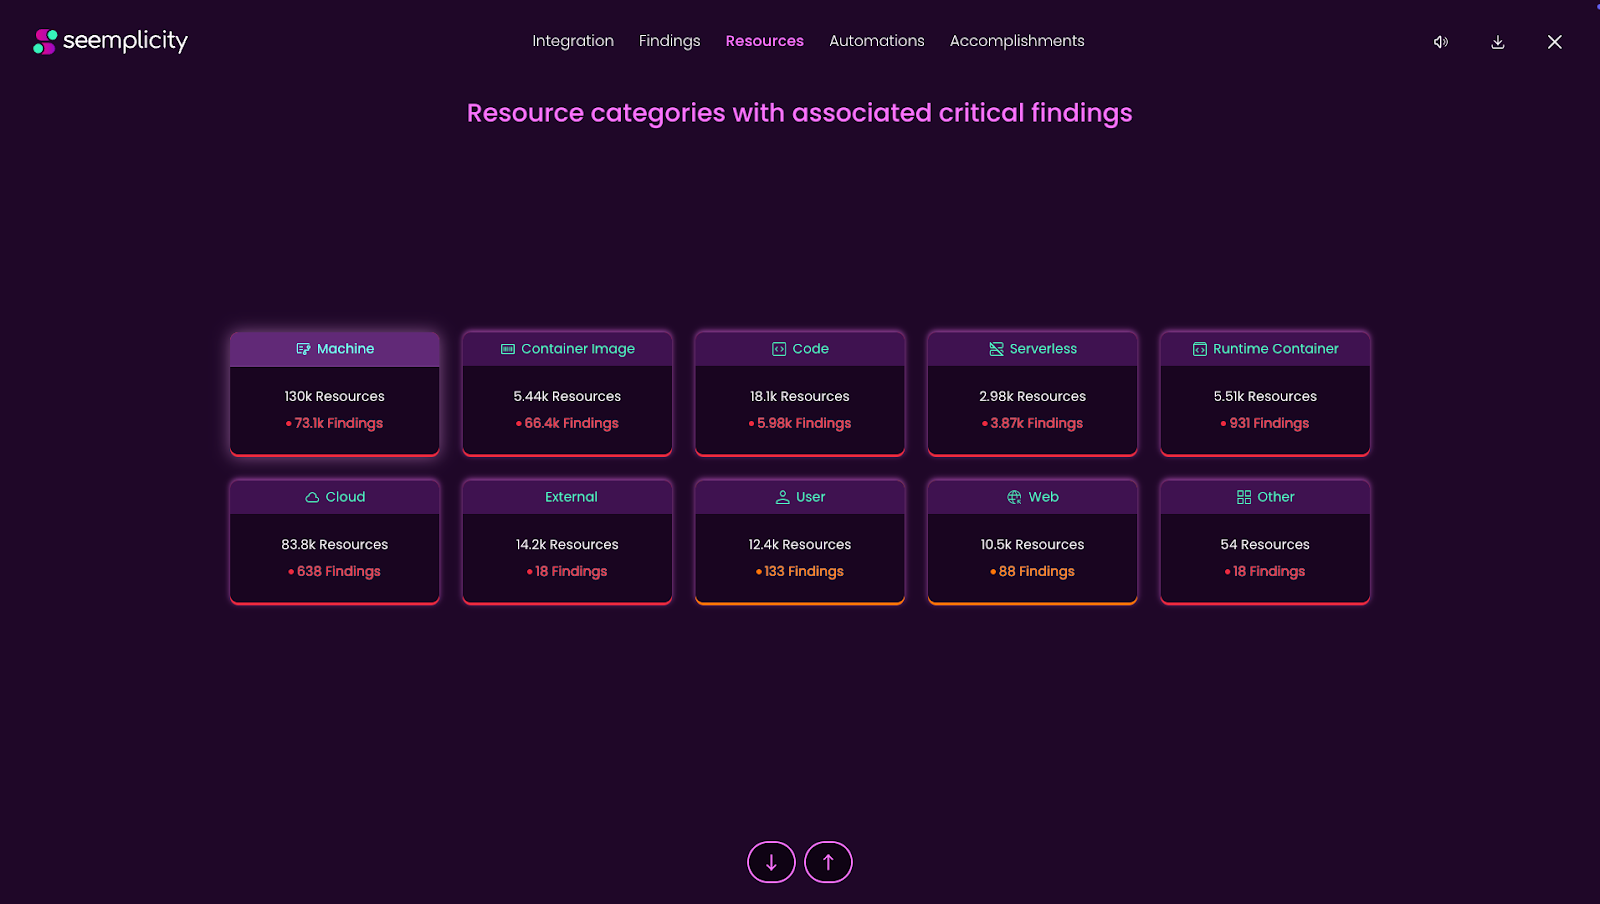Viewport: 1600px width, 904px height.
Task: Navigate to the Accomplishments tab
Action: click(x=1016, y=41)
